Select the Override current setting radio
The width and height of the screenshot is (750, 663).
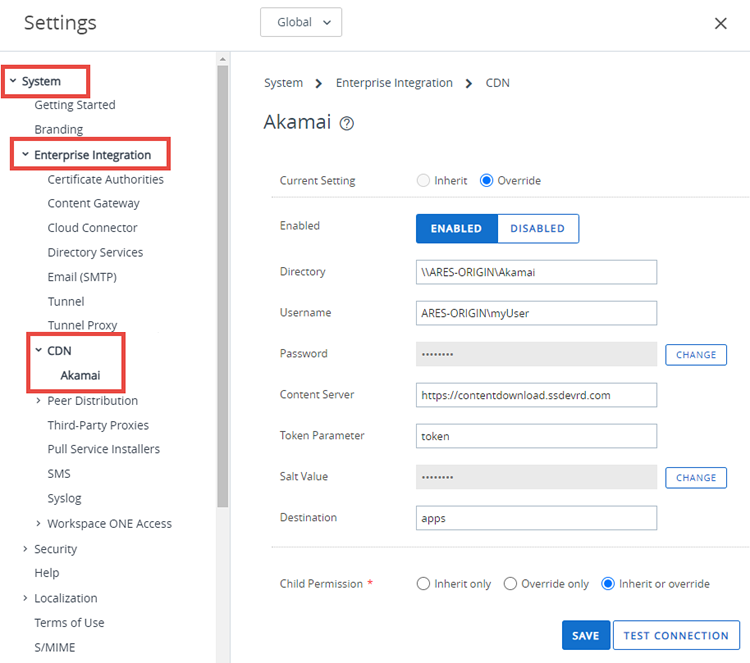[486, 180]
